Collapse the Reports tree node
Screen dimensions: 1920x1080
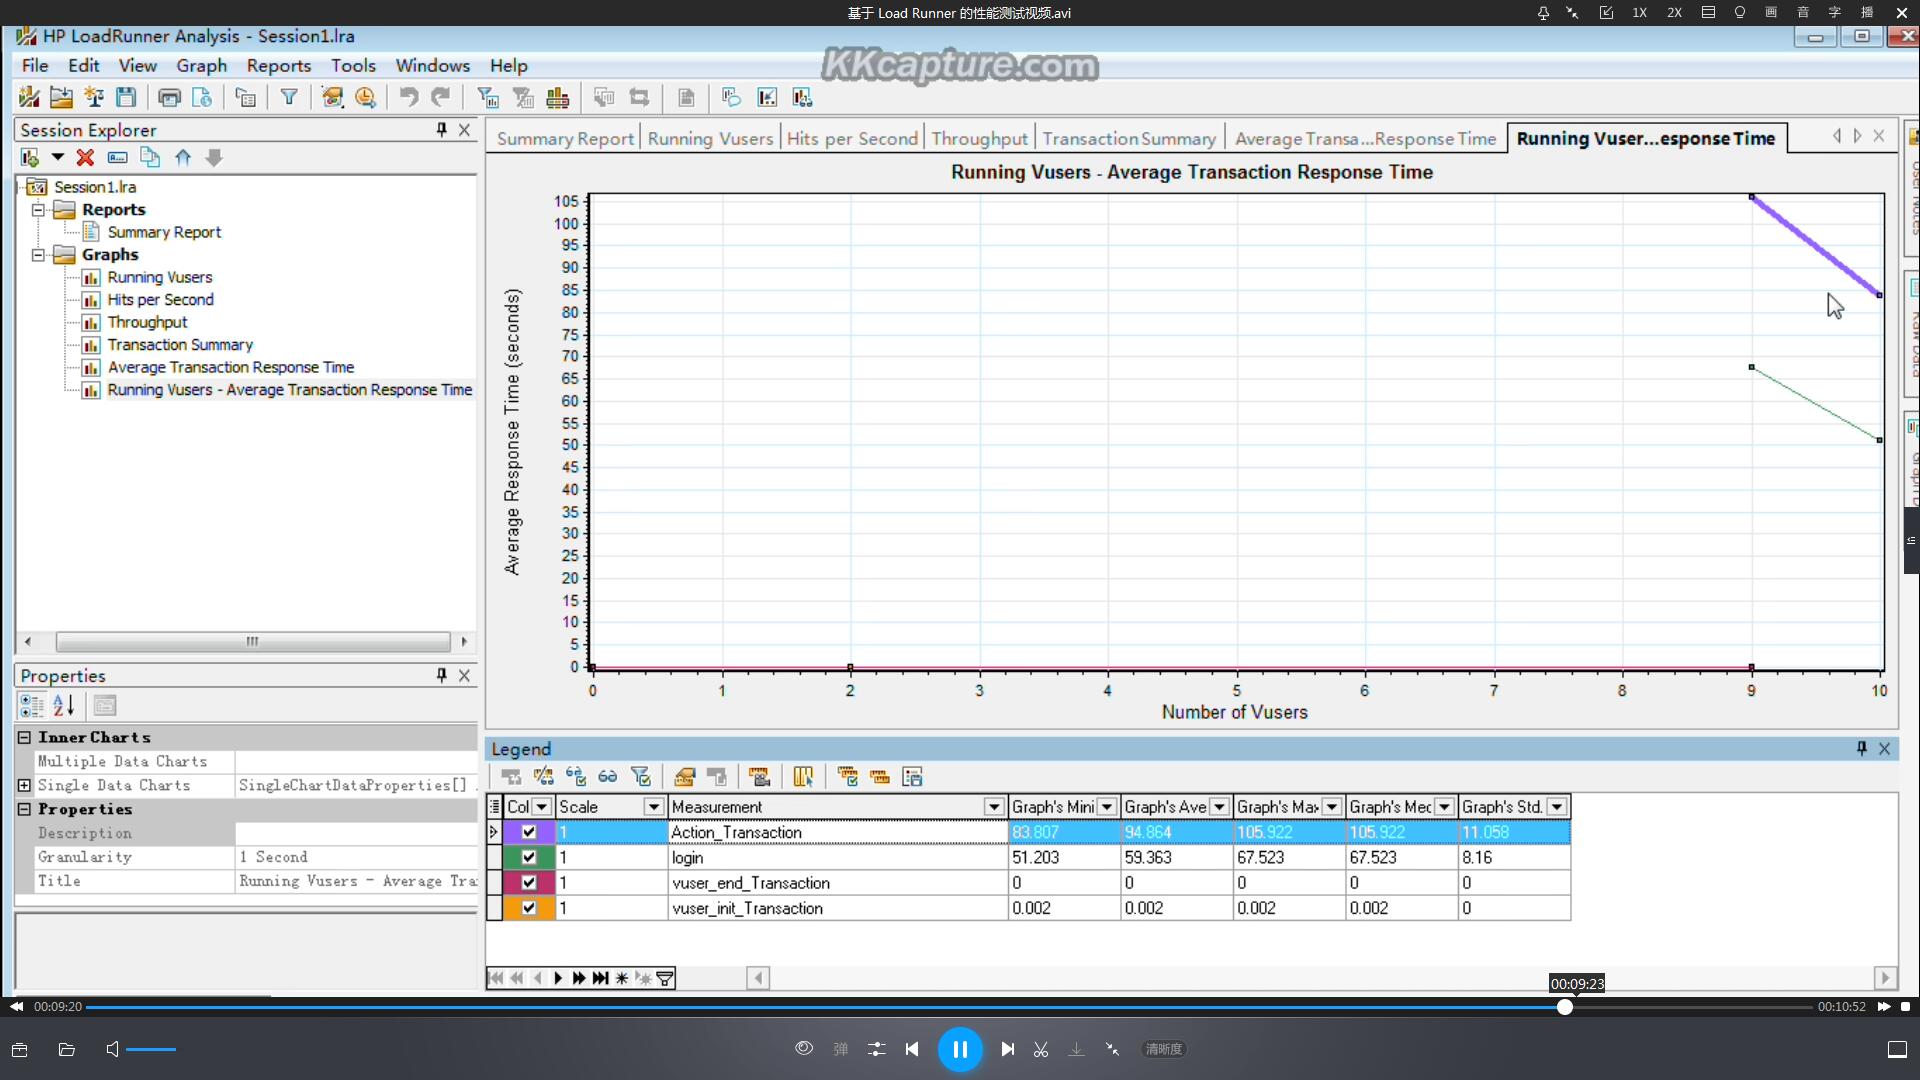(38, 209)
